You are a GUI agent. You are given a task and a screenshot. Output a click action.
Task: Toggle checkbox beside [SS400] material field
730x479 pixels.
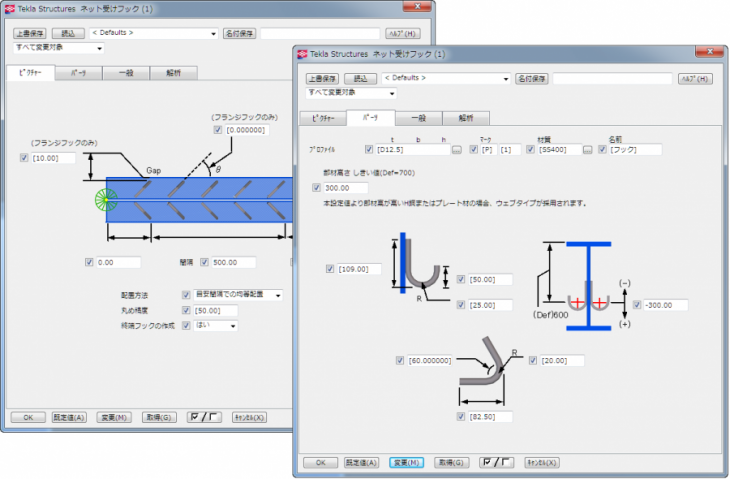coord(530,149)
